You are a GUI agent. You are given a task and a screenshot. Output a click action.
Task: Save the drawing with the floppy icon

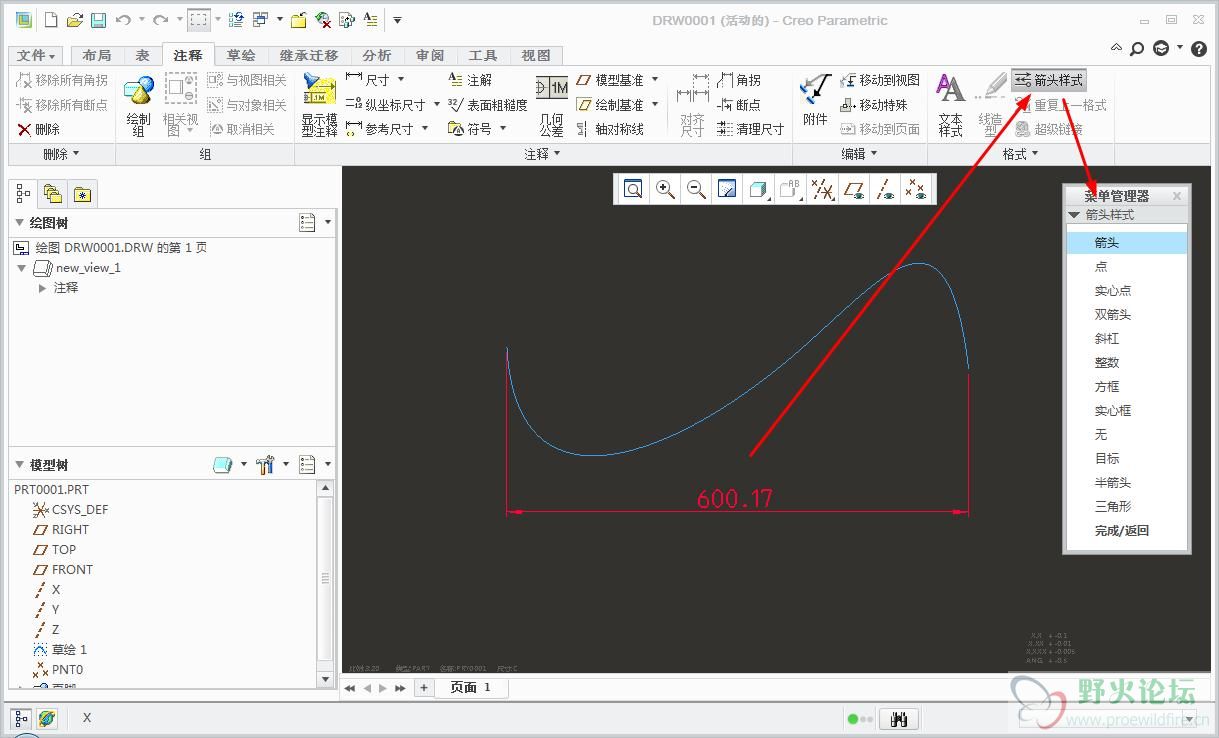[98, 19]
